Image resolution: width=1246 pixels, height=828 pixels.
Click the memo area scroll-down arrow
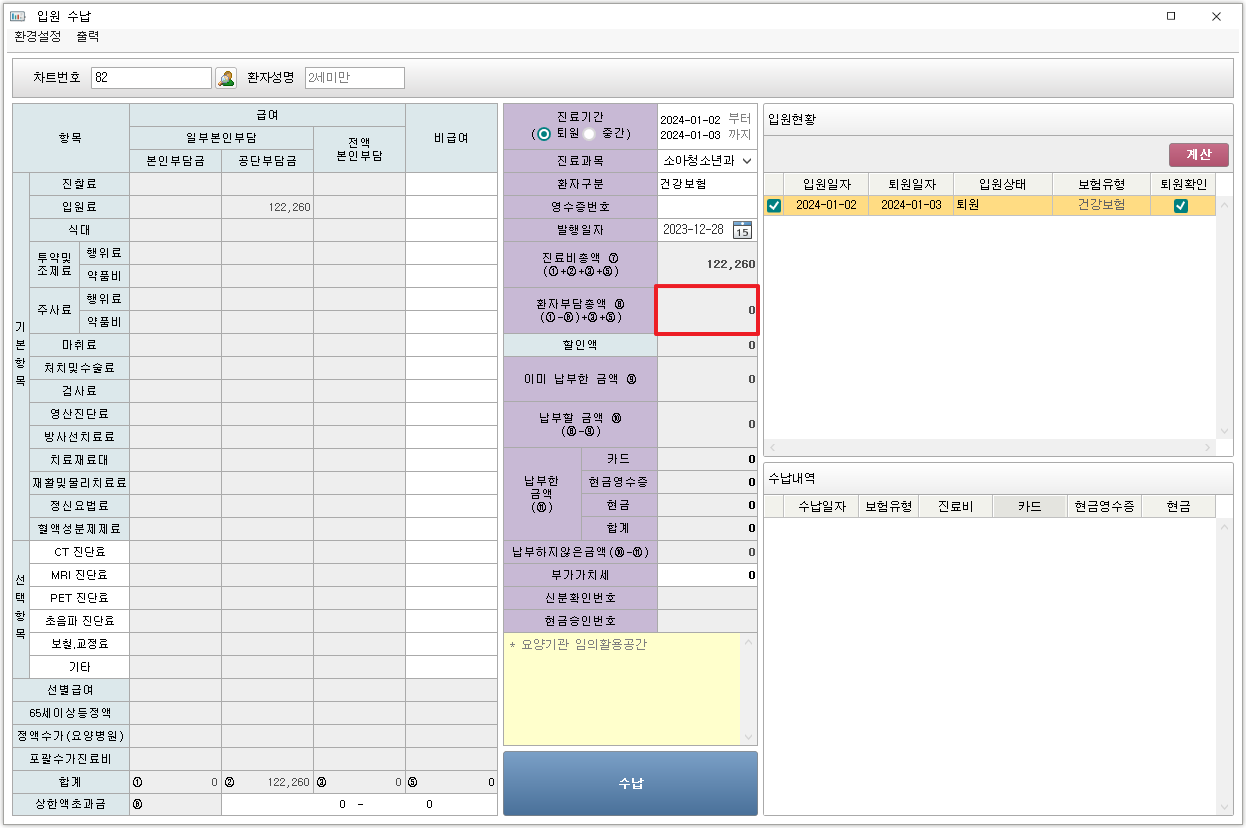[748, 737]
